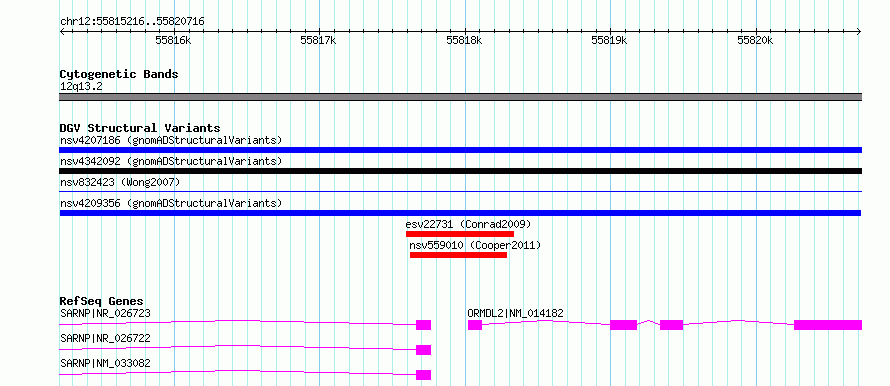Click the 55818k ruler position marker
The height and width of the screenshot is (386, 890).
(464, 40)
